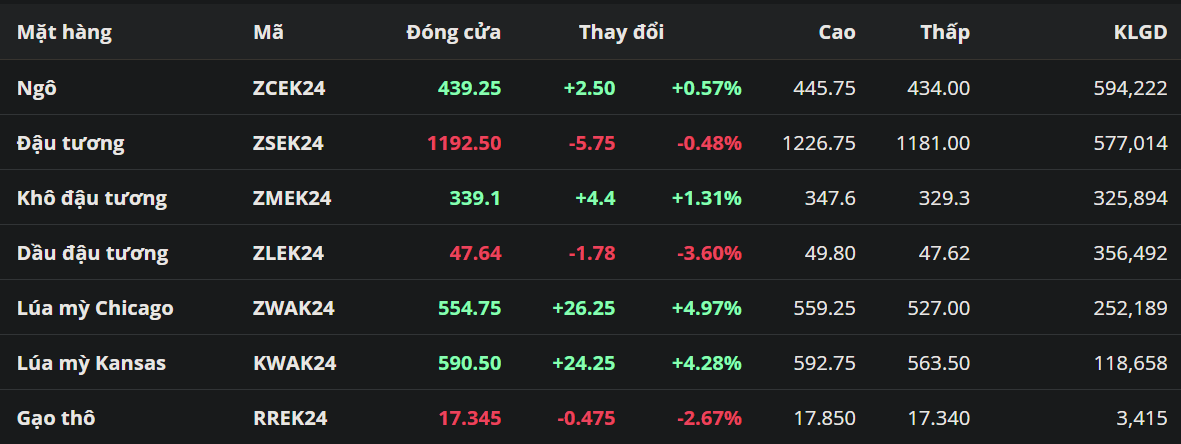
Task: Click the ZCEK24 contract code
Action: pyautogui.click(x=289, y=88)
